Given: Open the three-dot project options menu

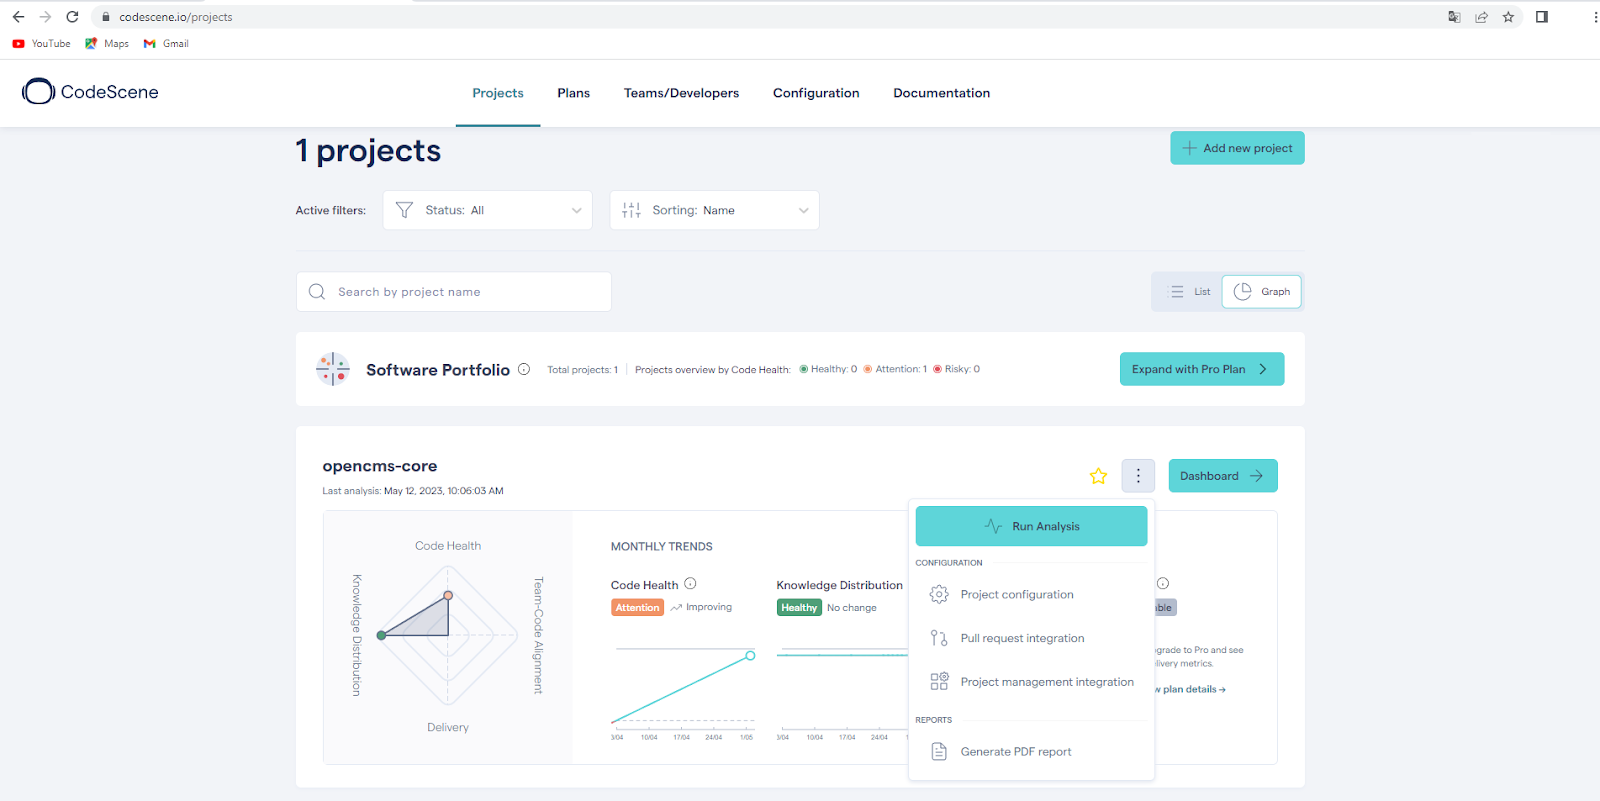Looking at the screenshot, I should pos(1138,476).
